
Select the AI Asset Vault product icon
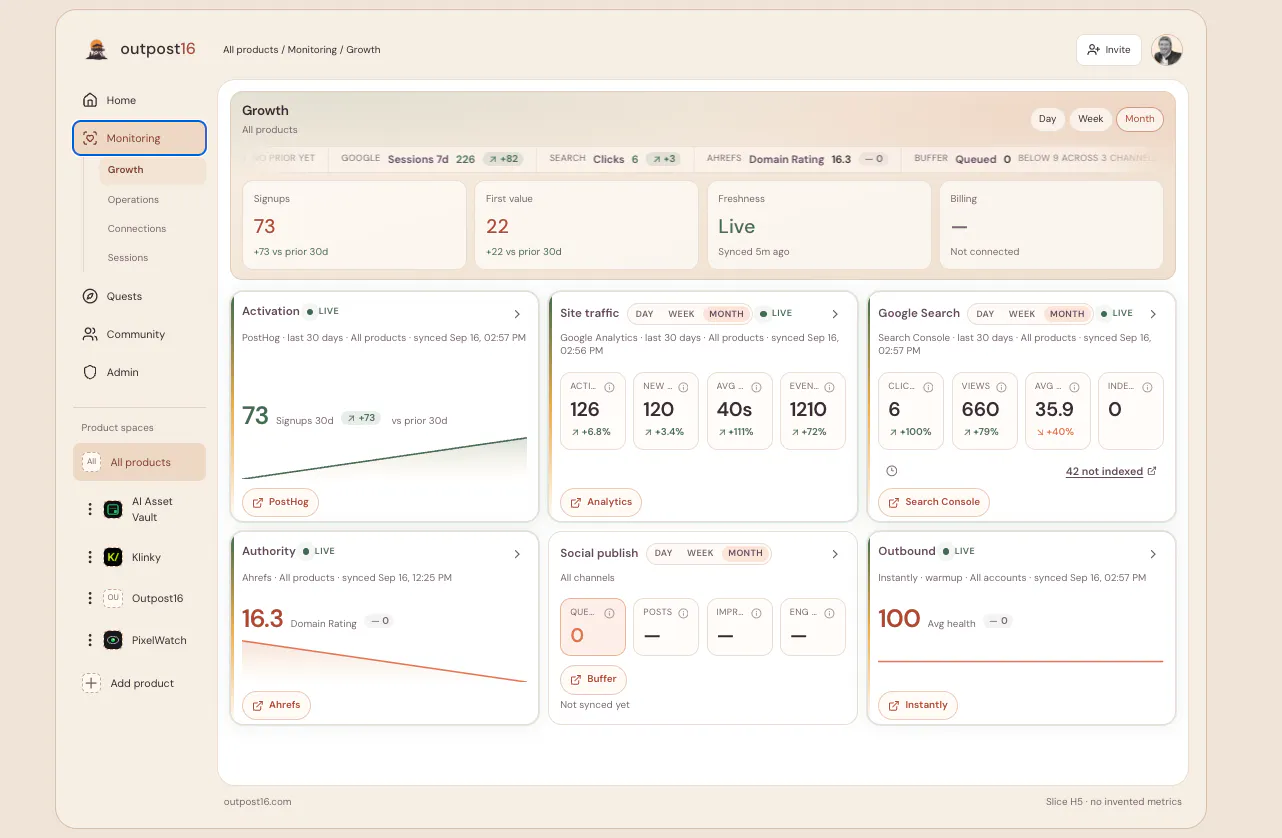pyautogui.click(x=113, y=509)
